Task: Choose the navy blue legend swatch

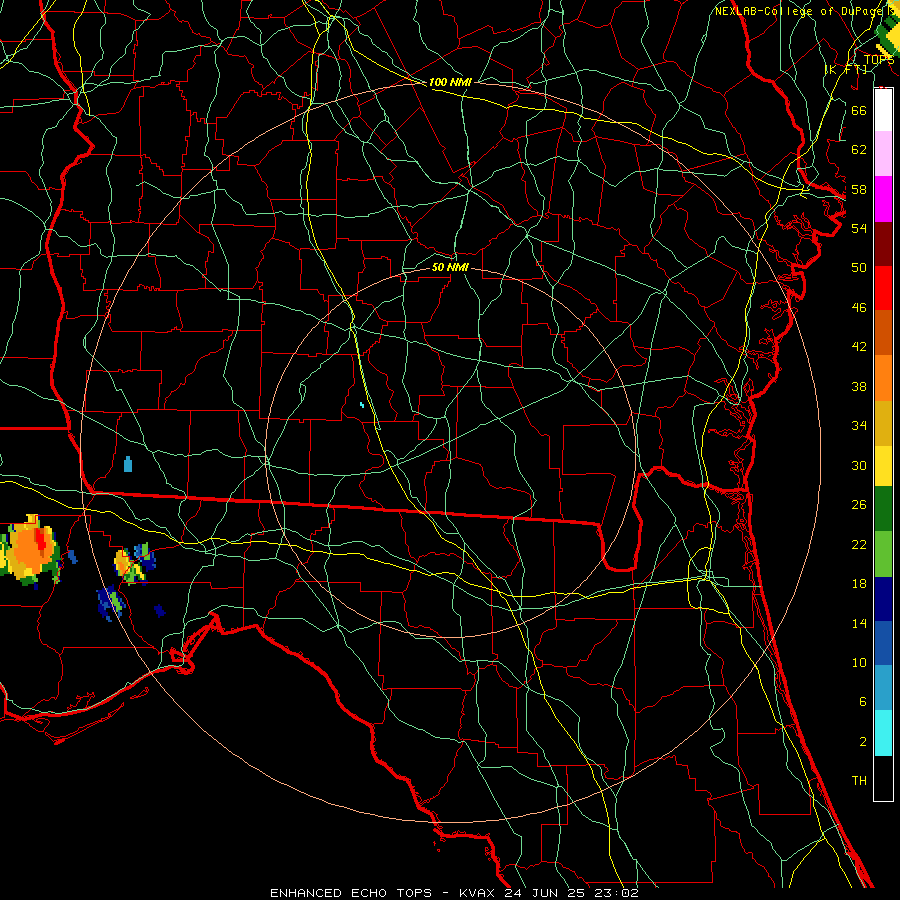Action: coord(883,599)
